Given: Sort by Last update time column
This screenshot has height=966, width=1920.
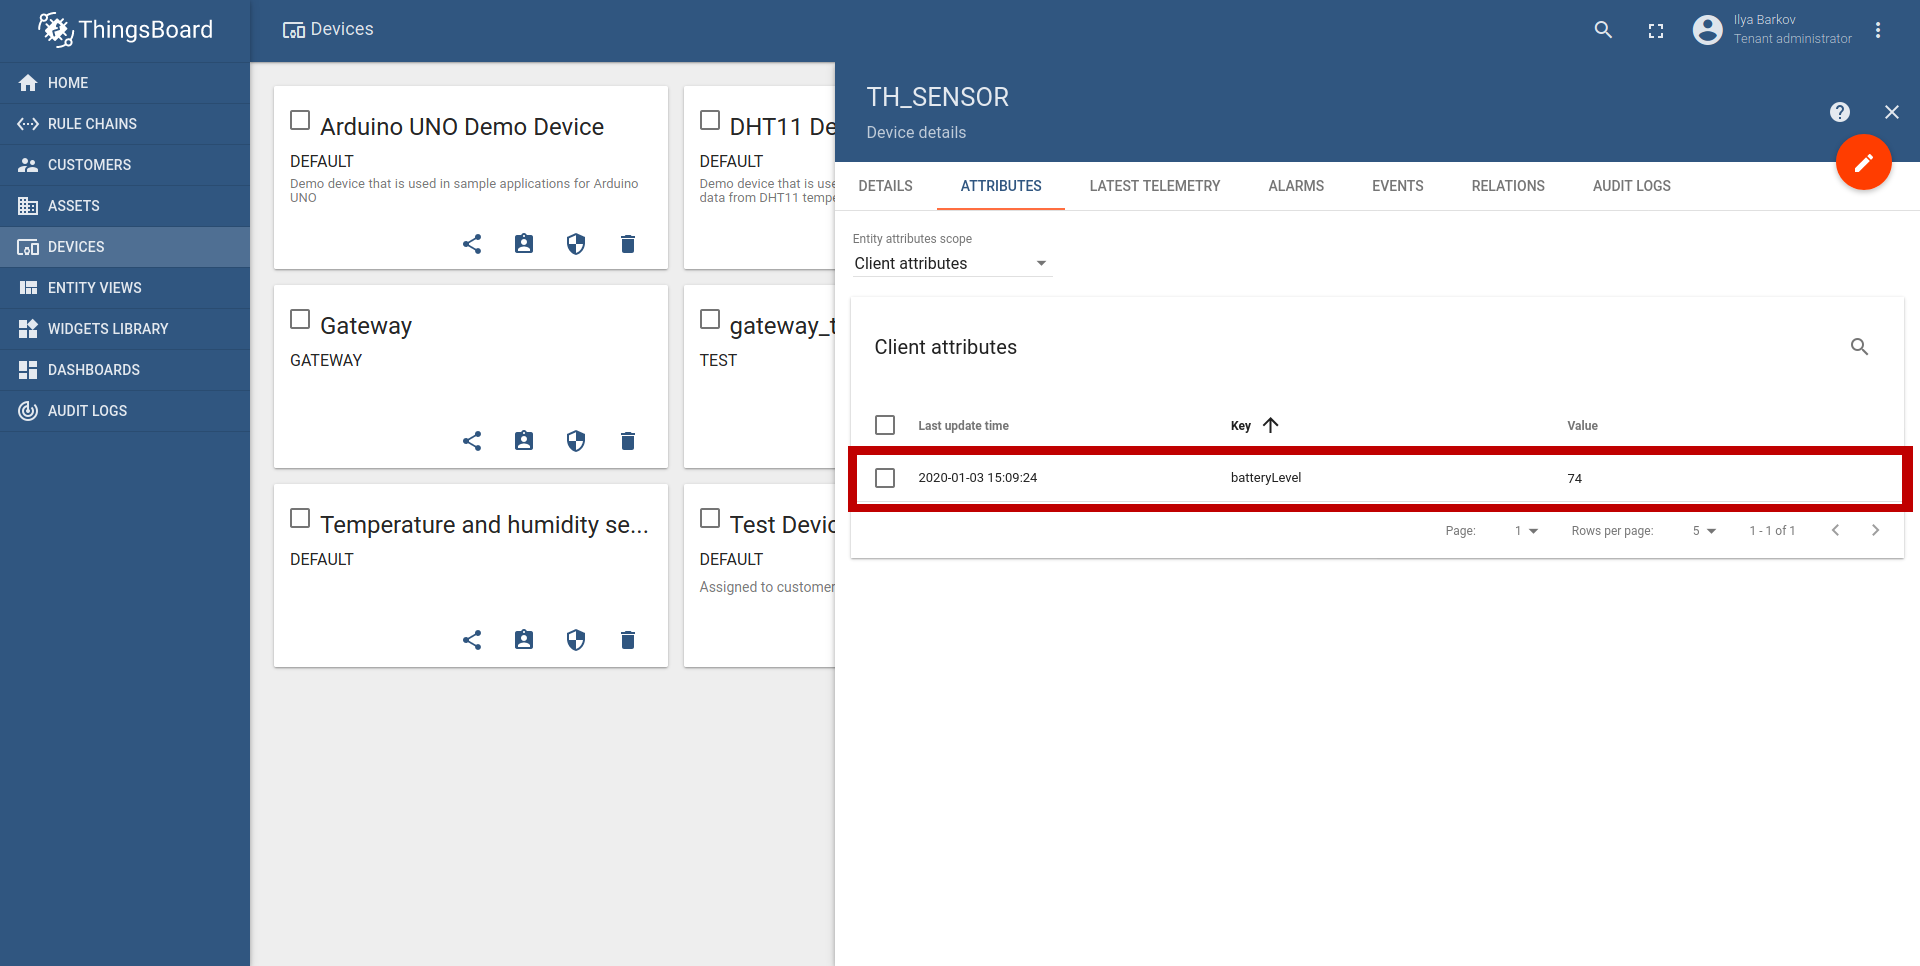Looking at the screenshot, I should point(963,426).
